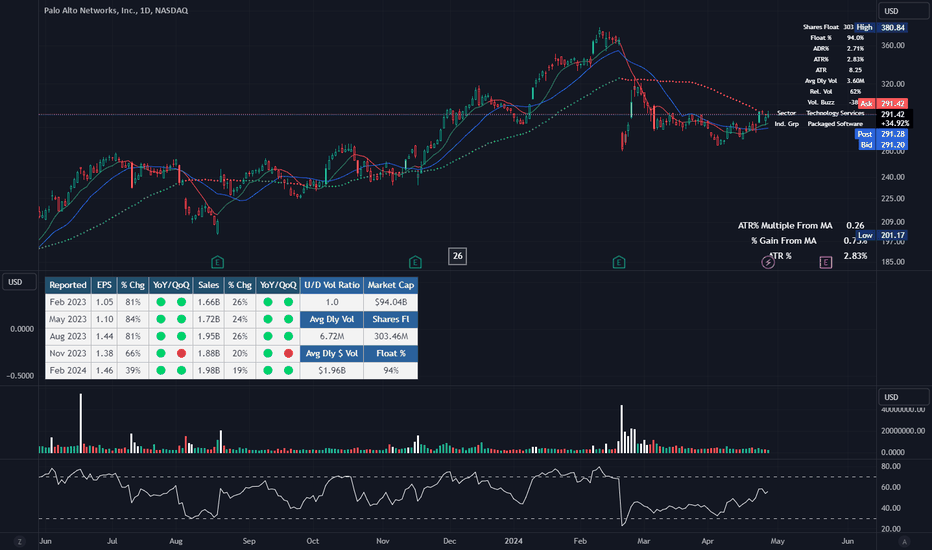Click the Sales column header

pos(209,285)
